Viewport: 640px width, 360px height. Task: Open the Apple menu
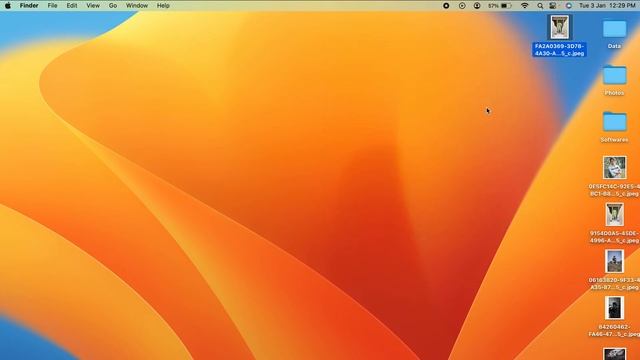click(x=8, y=6)
